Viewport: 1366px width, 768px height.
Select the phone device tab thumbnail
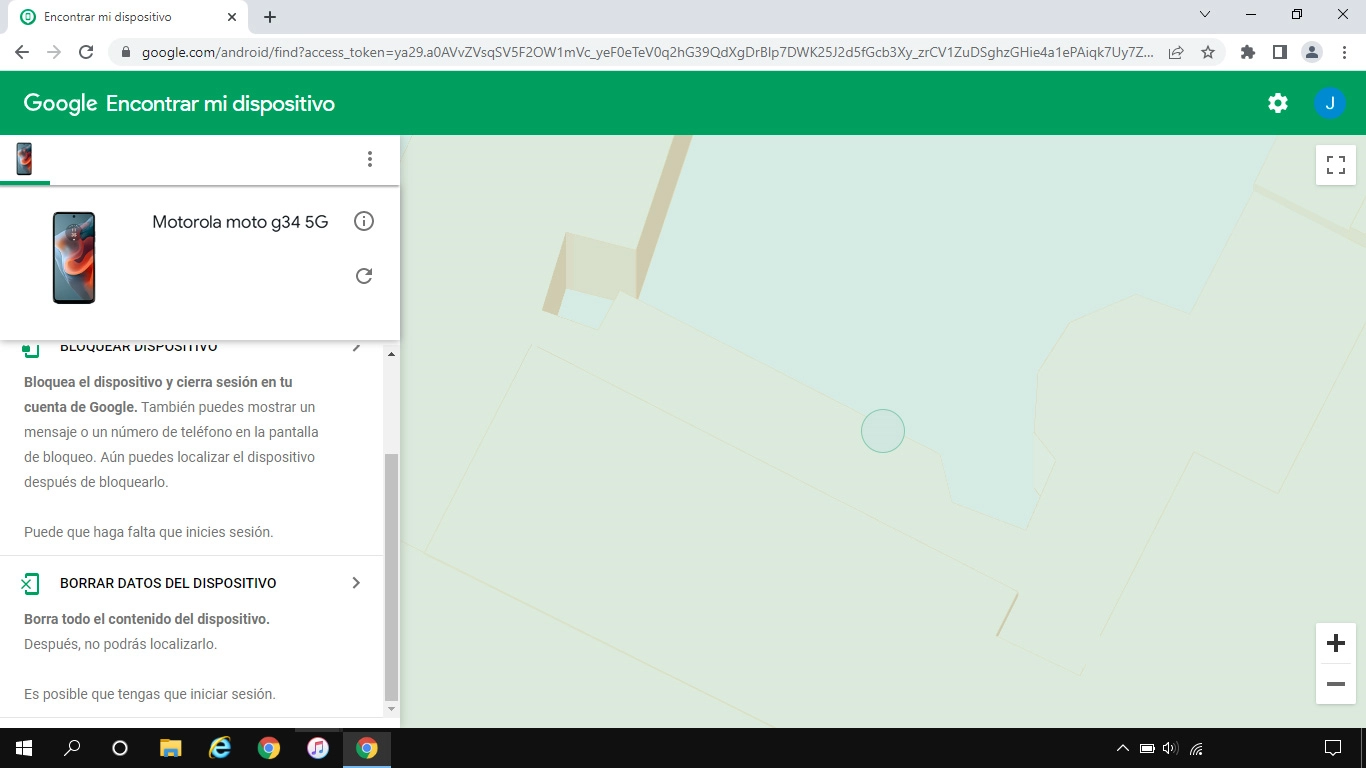[x=24, y=159]
